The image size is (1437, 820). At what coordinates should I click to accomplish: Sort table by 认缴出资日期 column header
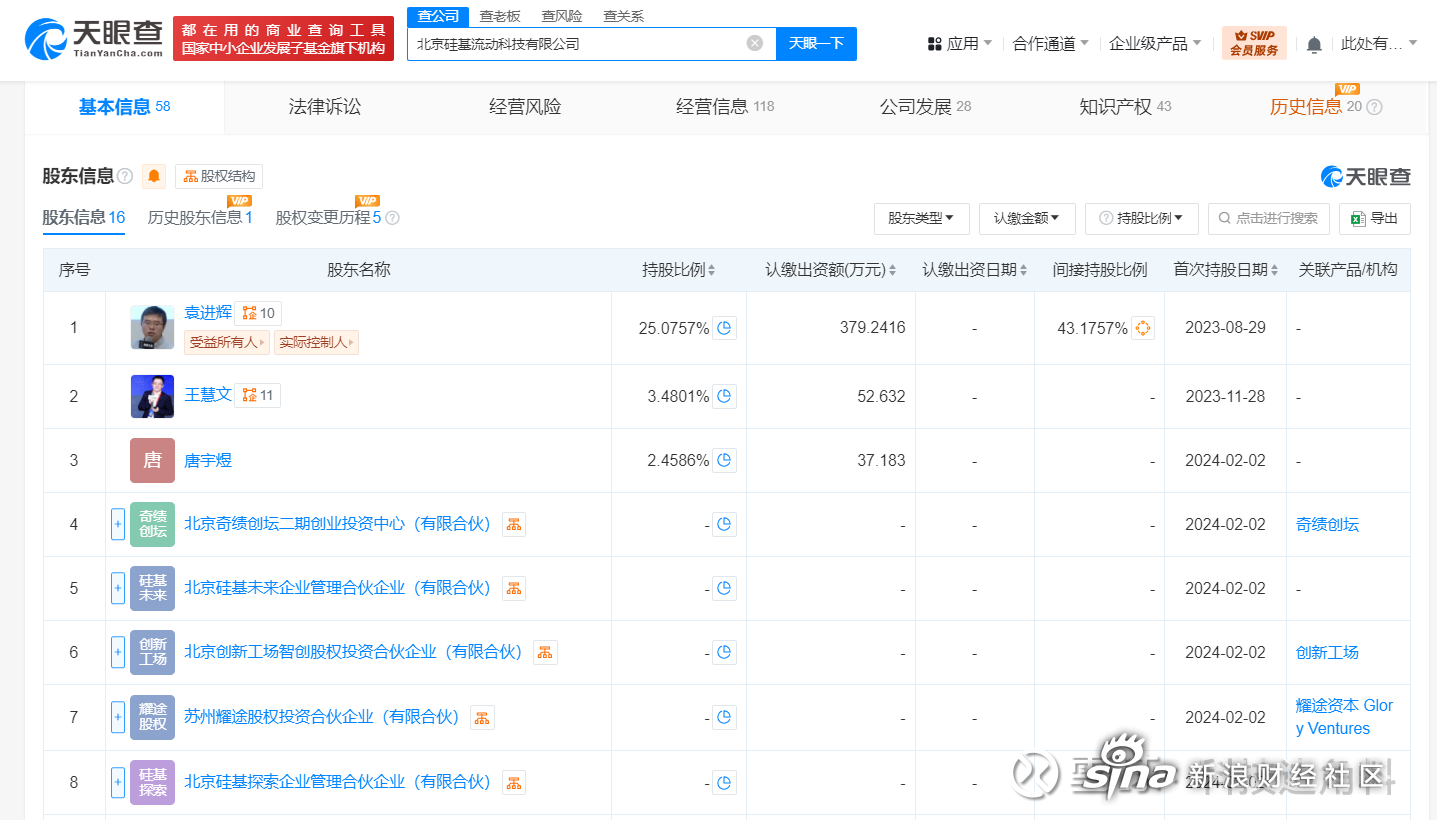point(975,270)
